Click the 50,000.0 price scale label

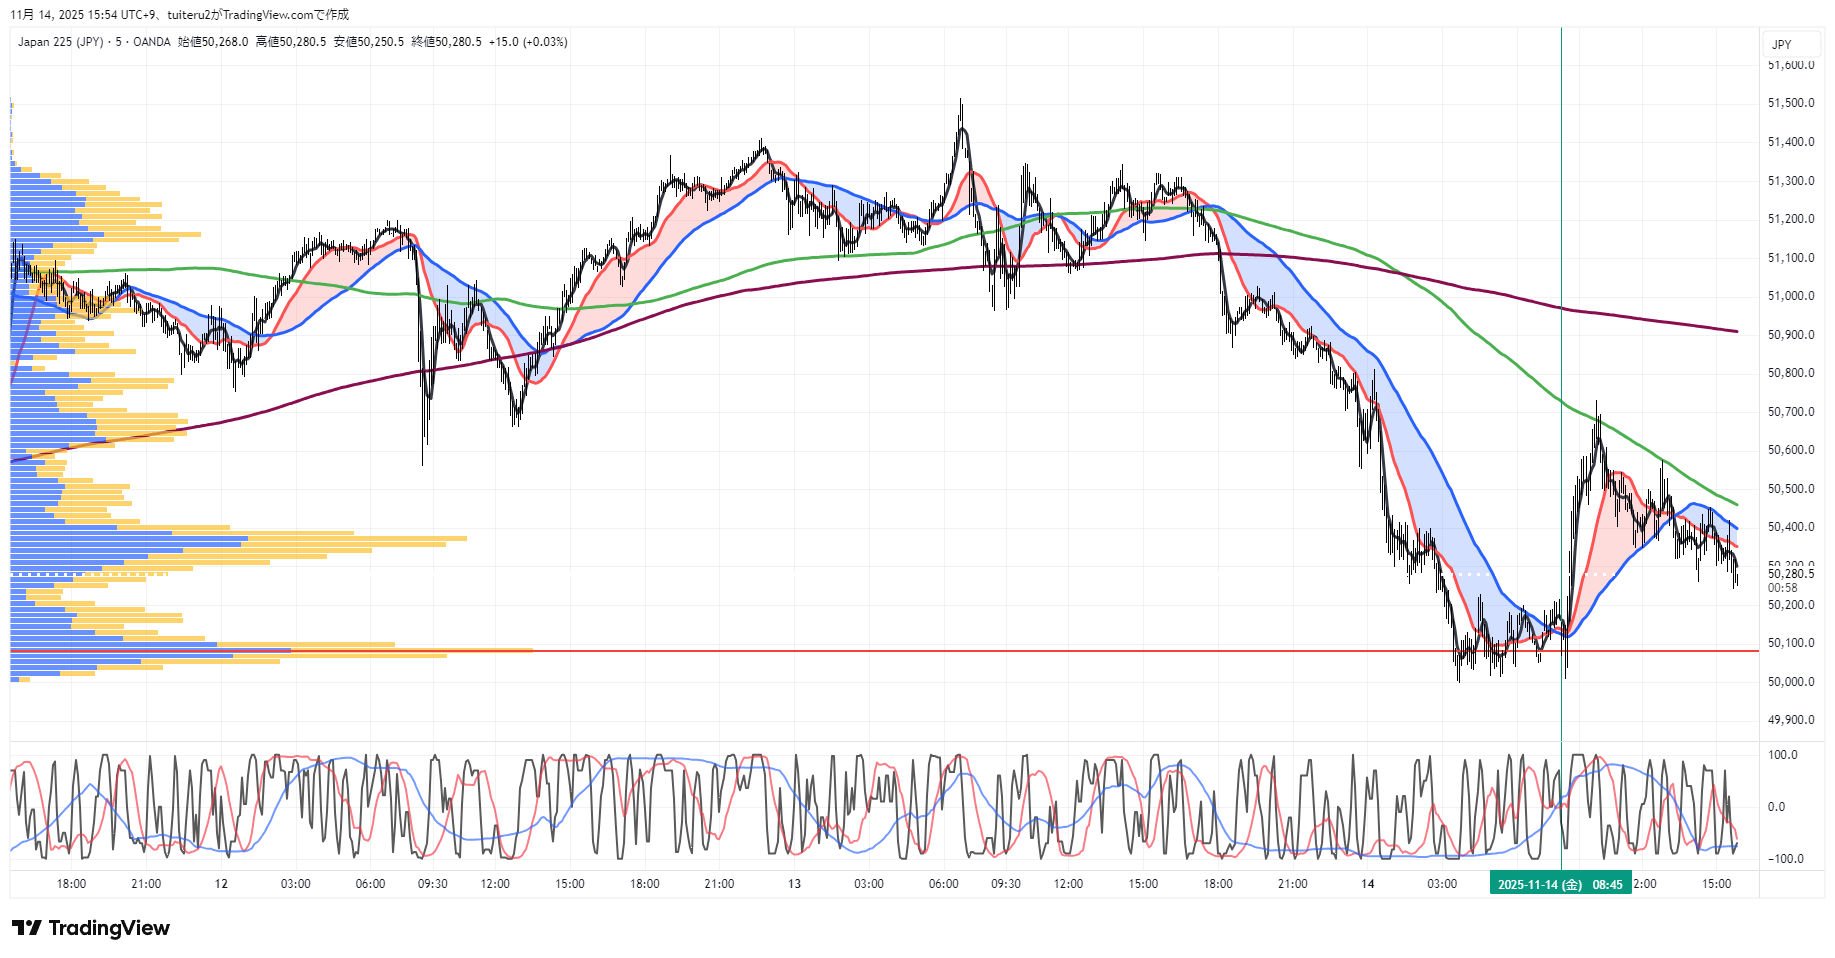click(x=1790, y=682)
